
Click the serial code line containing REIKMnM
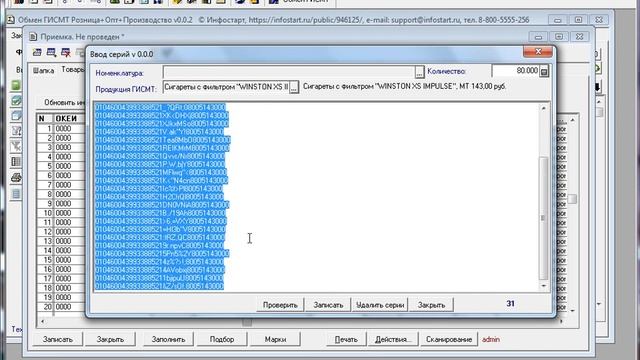162,148
